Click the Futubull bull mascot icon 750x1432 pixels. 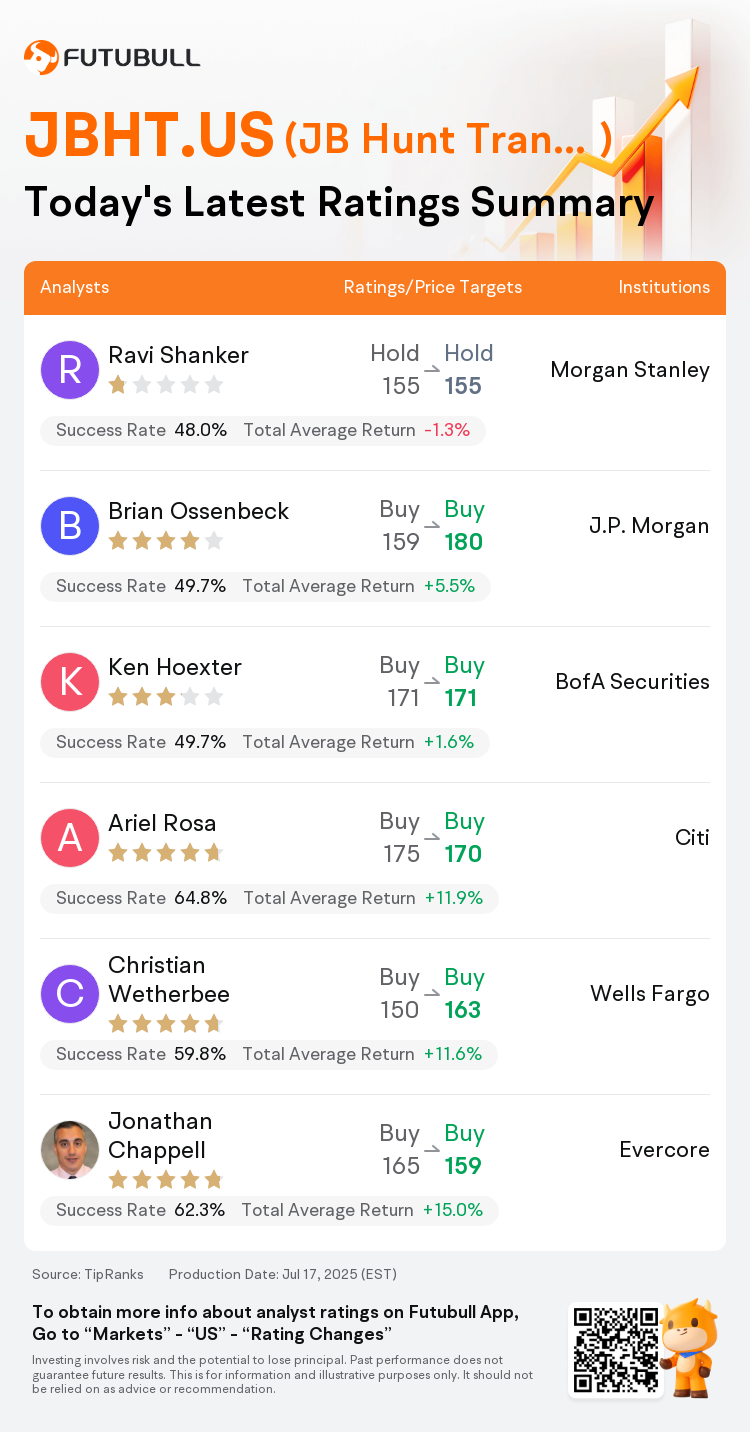(690, 1346)
